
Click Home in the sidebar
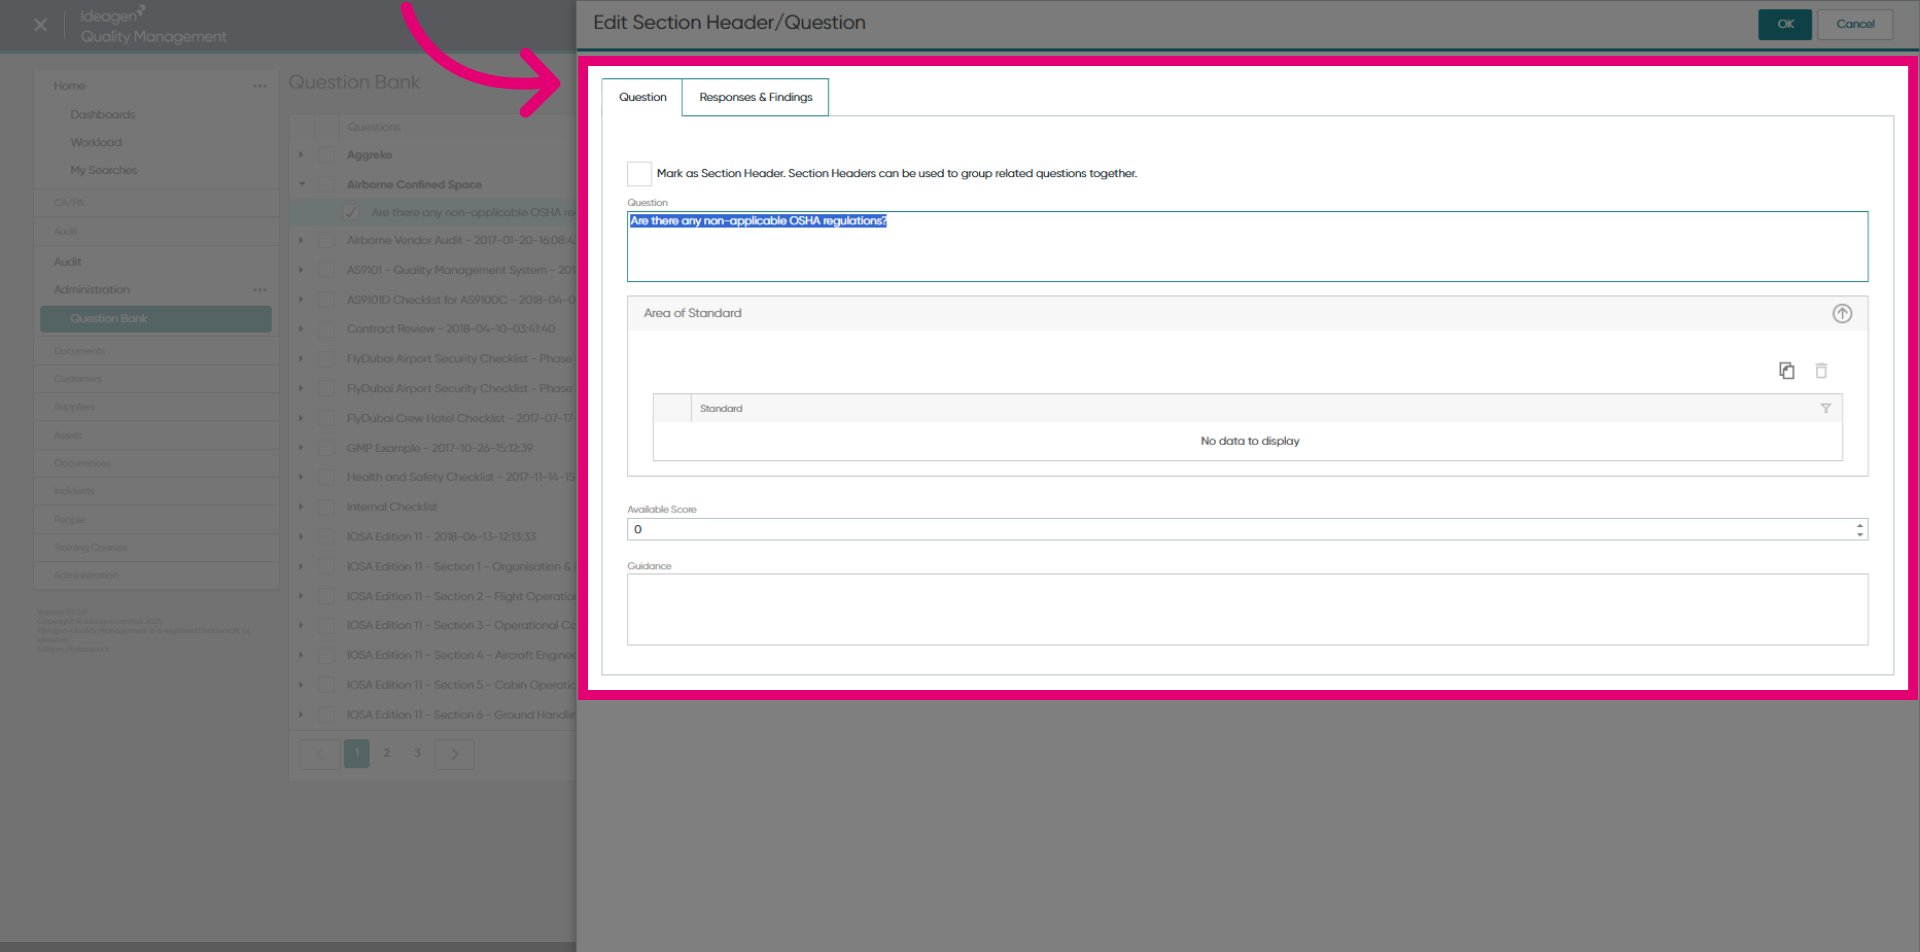[69, 86]
